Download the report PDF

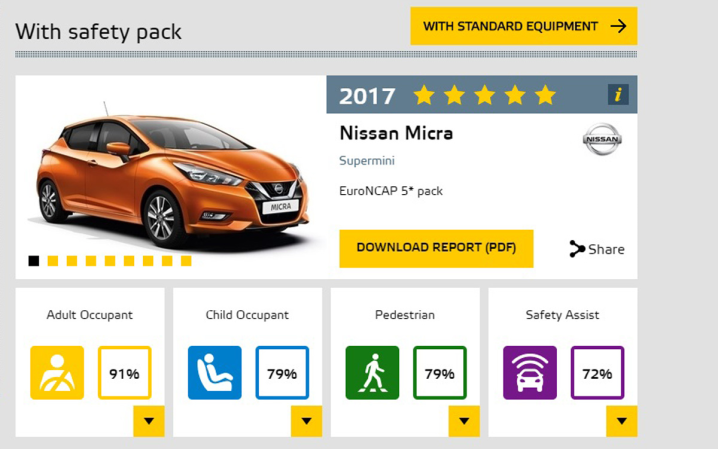coord(436,249)
